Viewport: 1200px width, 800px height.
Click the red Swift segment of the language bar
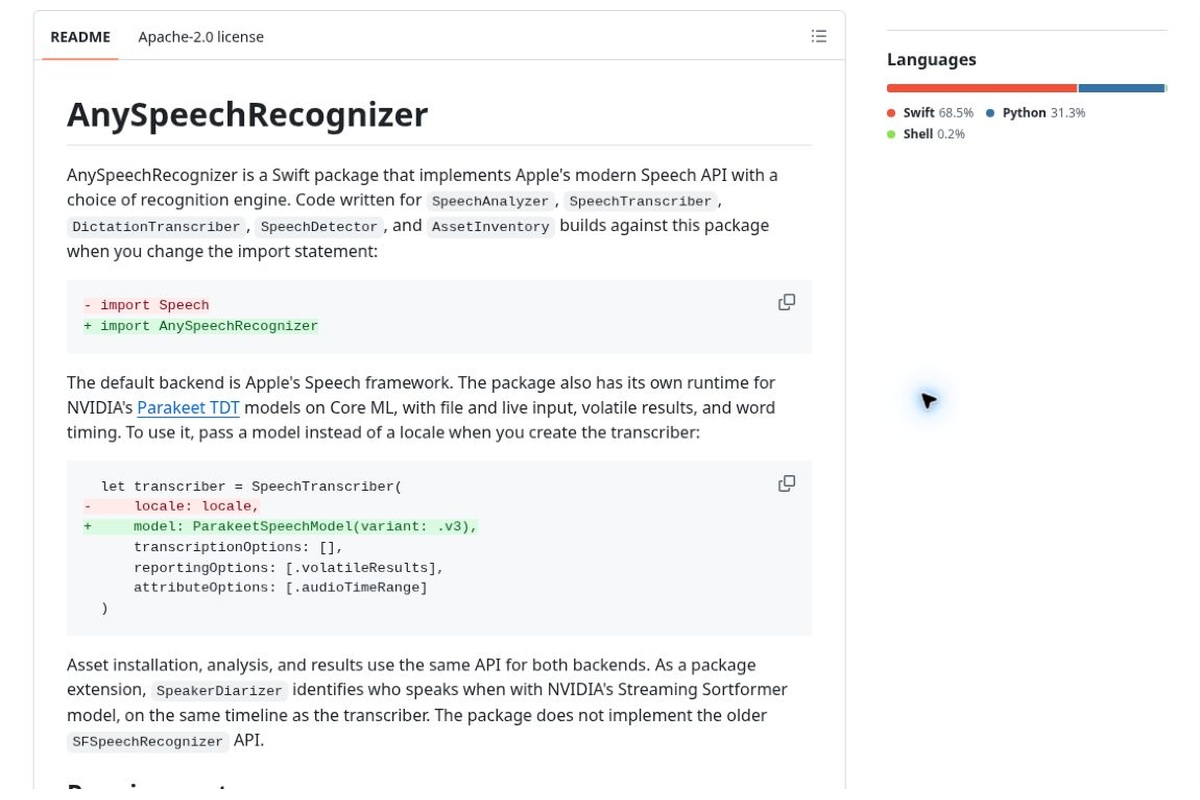pos(982,88)
